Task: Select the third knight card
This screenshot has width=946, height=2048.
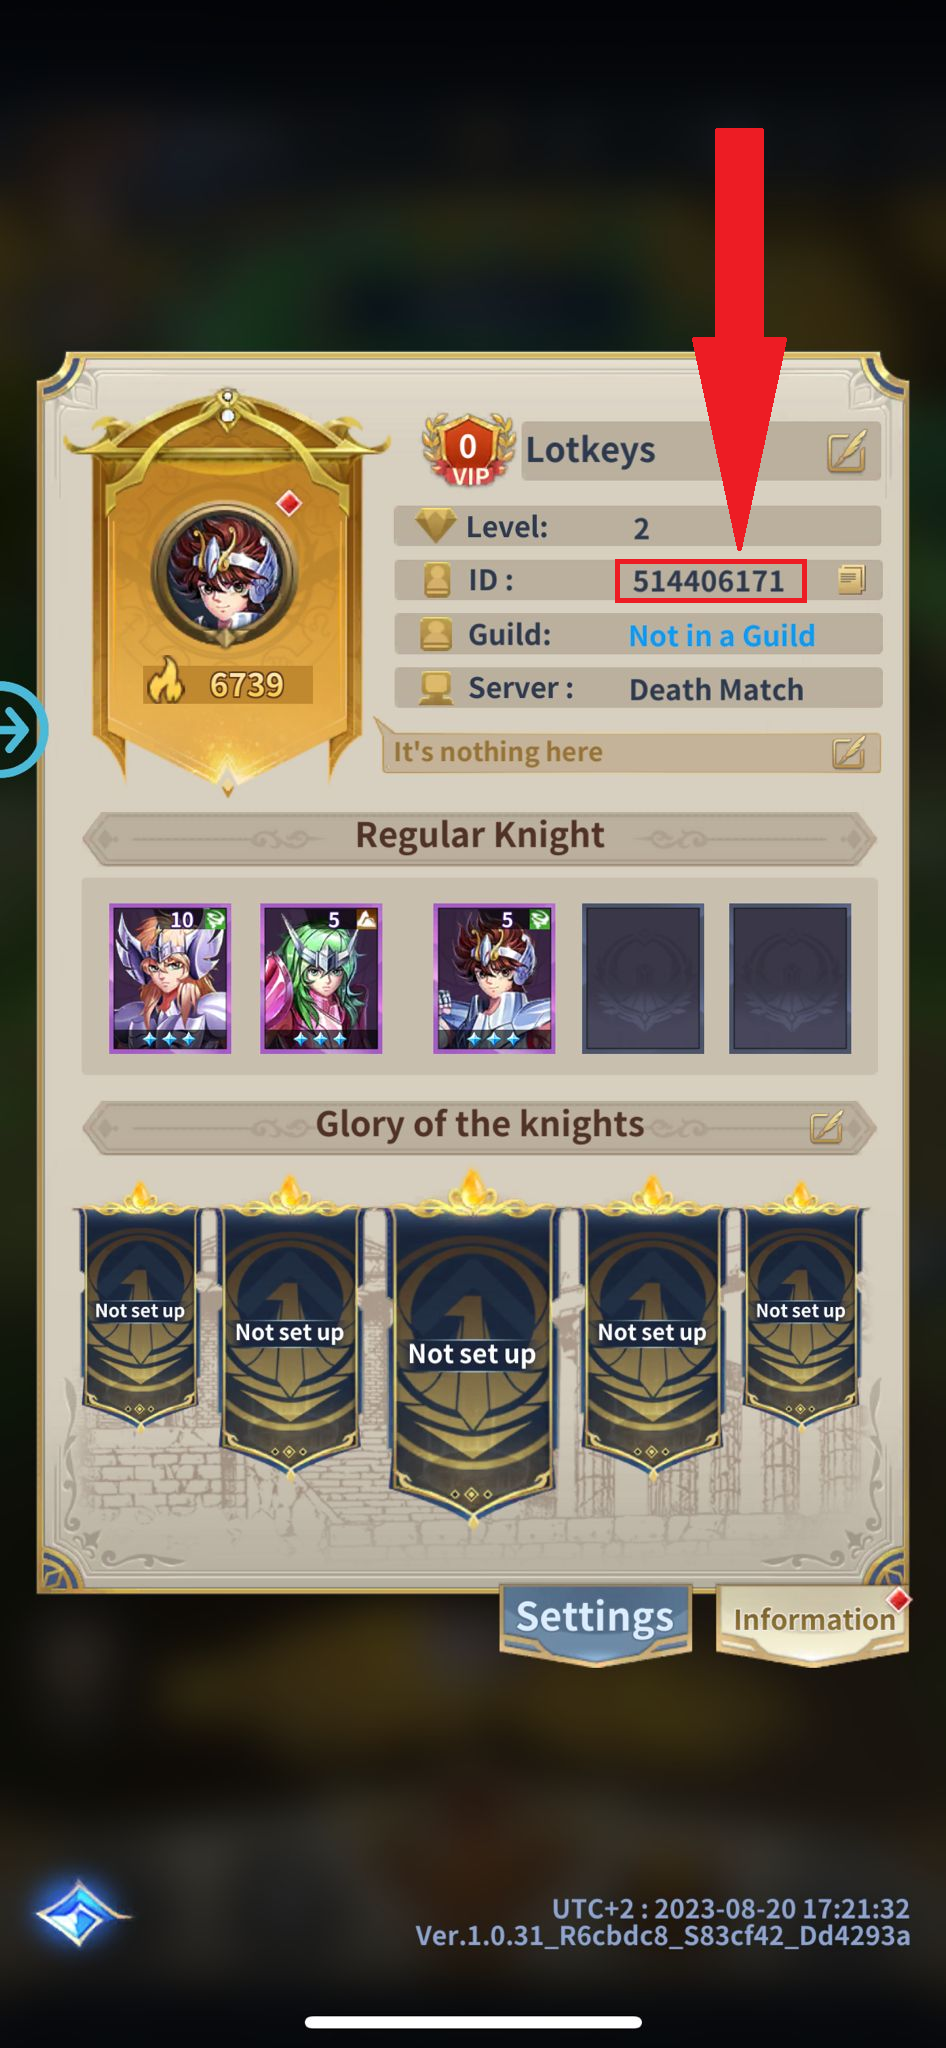Action: coord(494,978)
